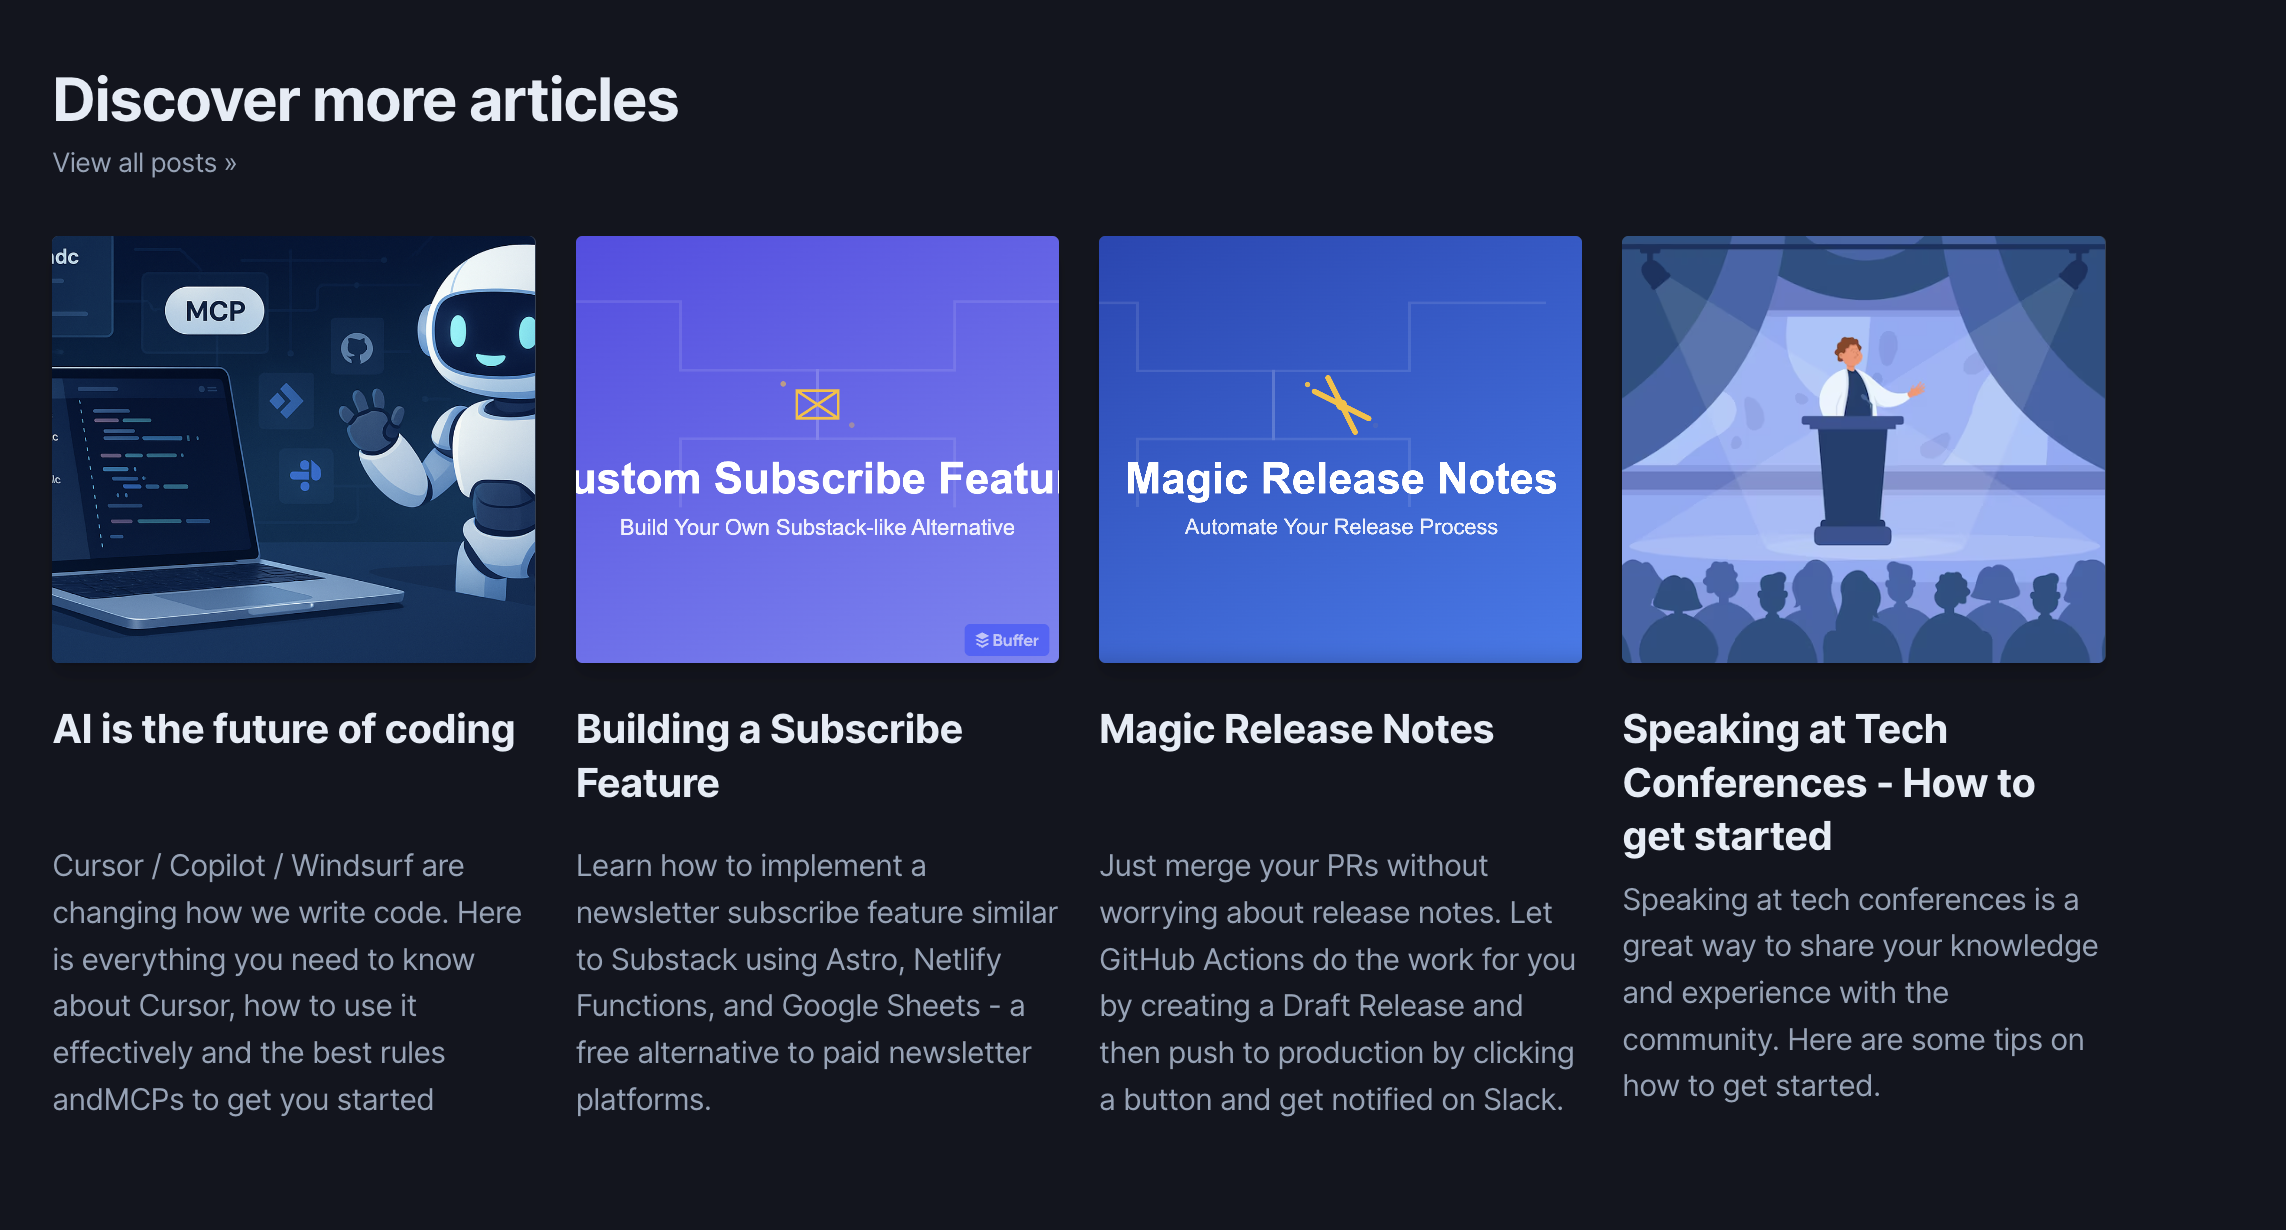2286x1230 pixels.
Task: Click the Magic Release Notes description text
Action: pyautogui.click(x=1337, y=982)
